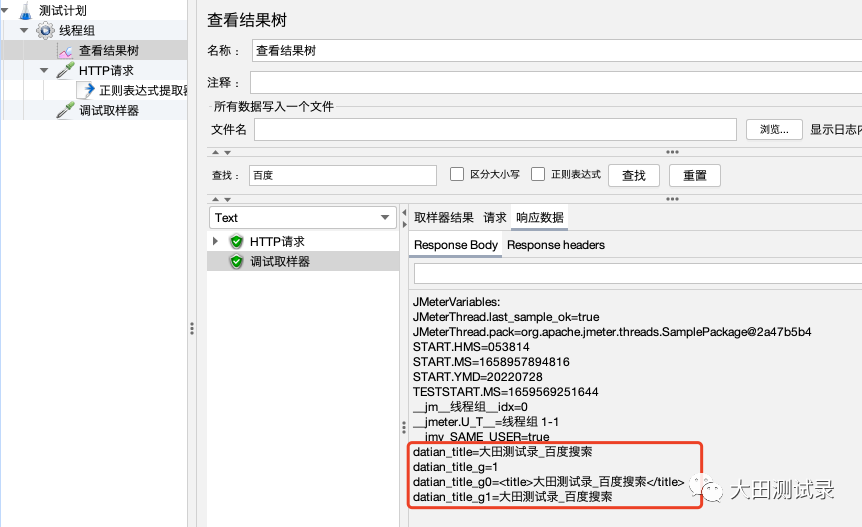Click the line TESTSTART.MS=1659569251644
The image size is (862, 527).
click(x=505, y=392)
